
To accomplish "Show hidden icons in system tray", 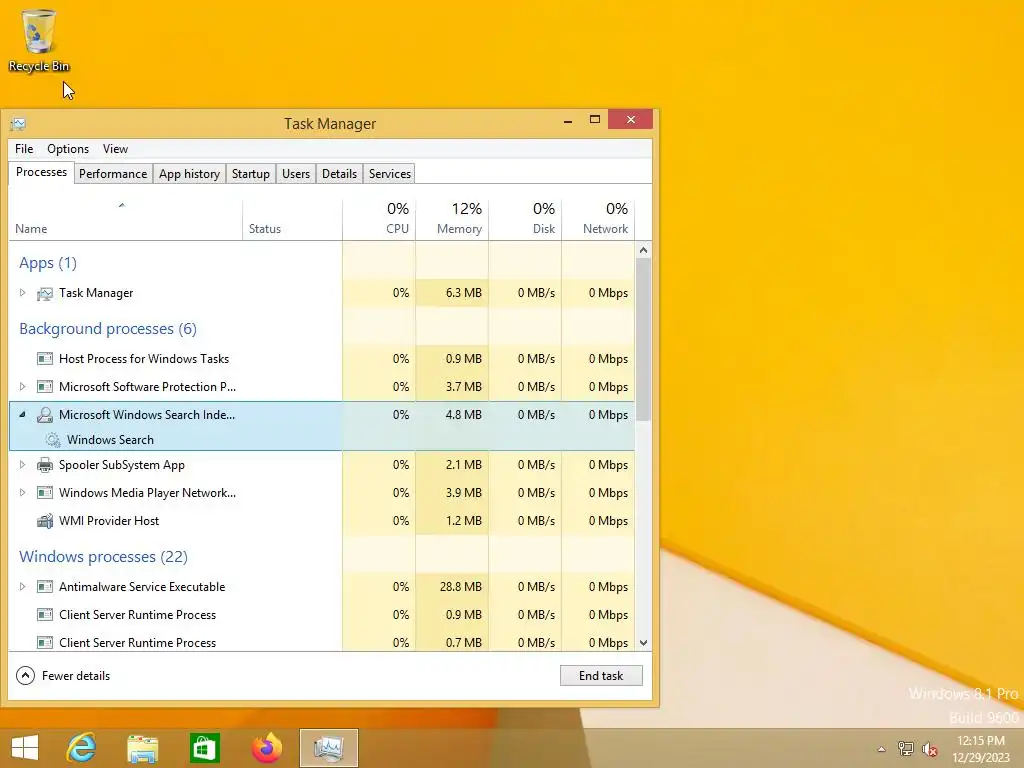I will pyautogui.click(x=881, y=749).
